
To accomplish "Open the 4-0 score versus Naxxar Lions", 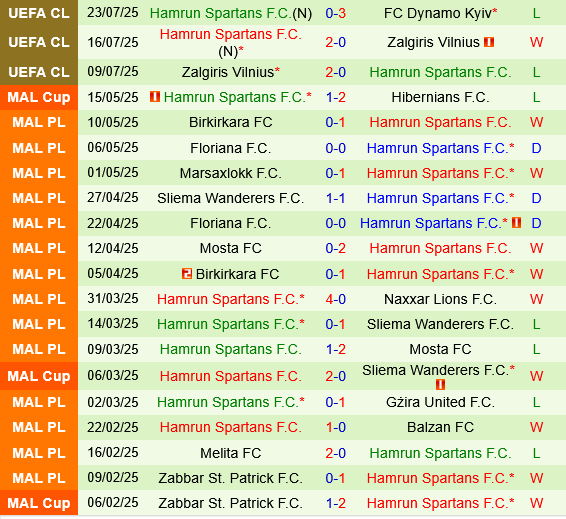I will tap(335, 299).
